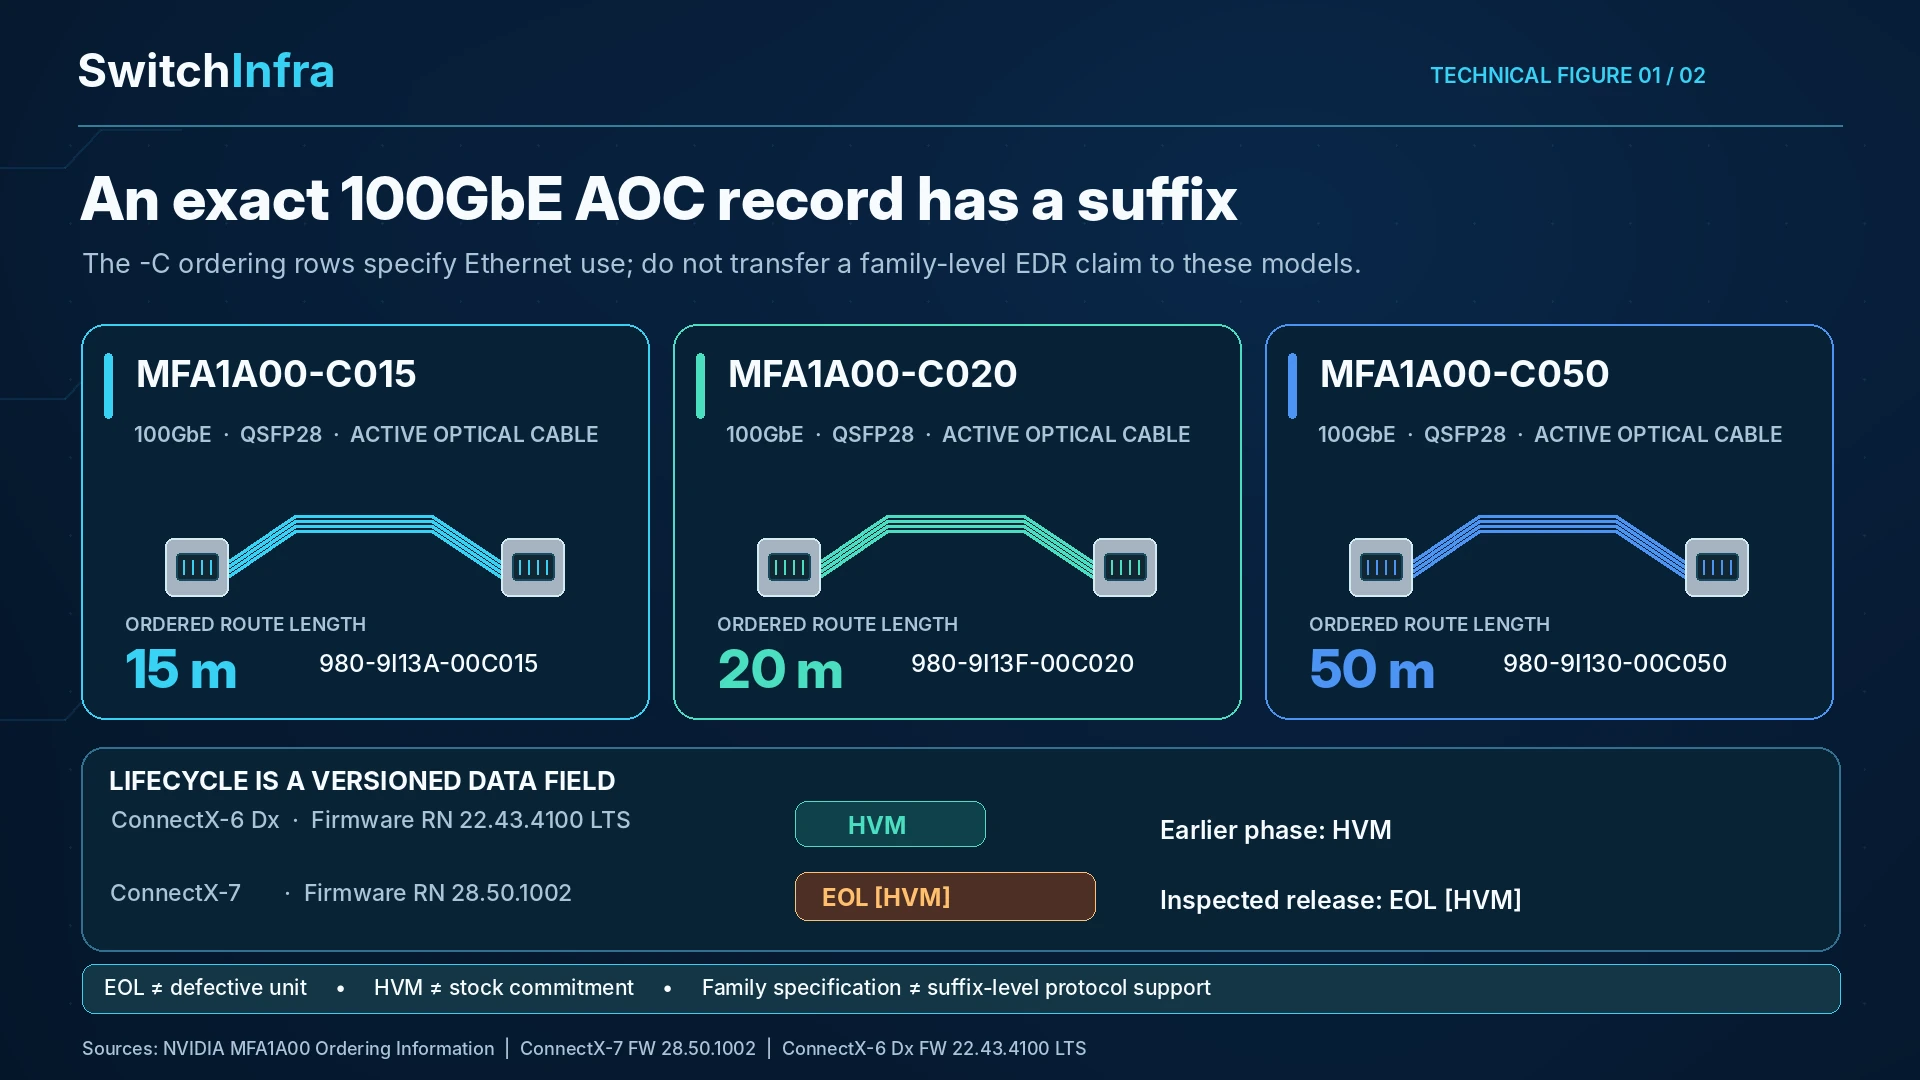This screenshot has height=1080, width=1920.
Task: Click the C015 card "100GbE · QSFP28 · ACTIVE OPTICAL CABLE" line
Action: (366, 435)
